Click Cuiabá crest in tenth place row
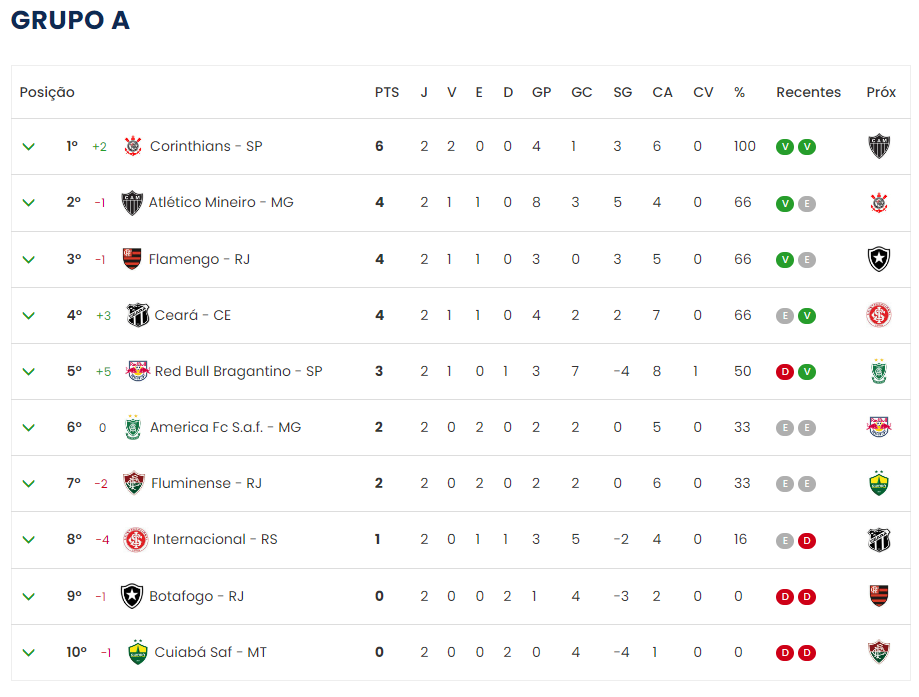 point(138,652)
